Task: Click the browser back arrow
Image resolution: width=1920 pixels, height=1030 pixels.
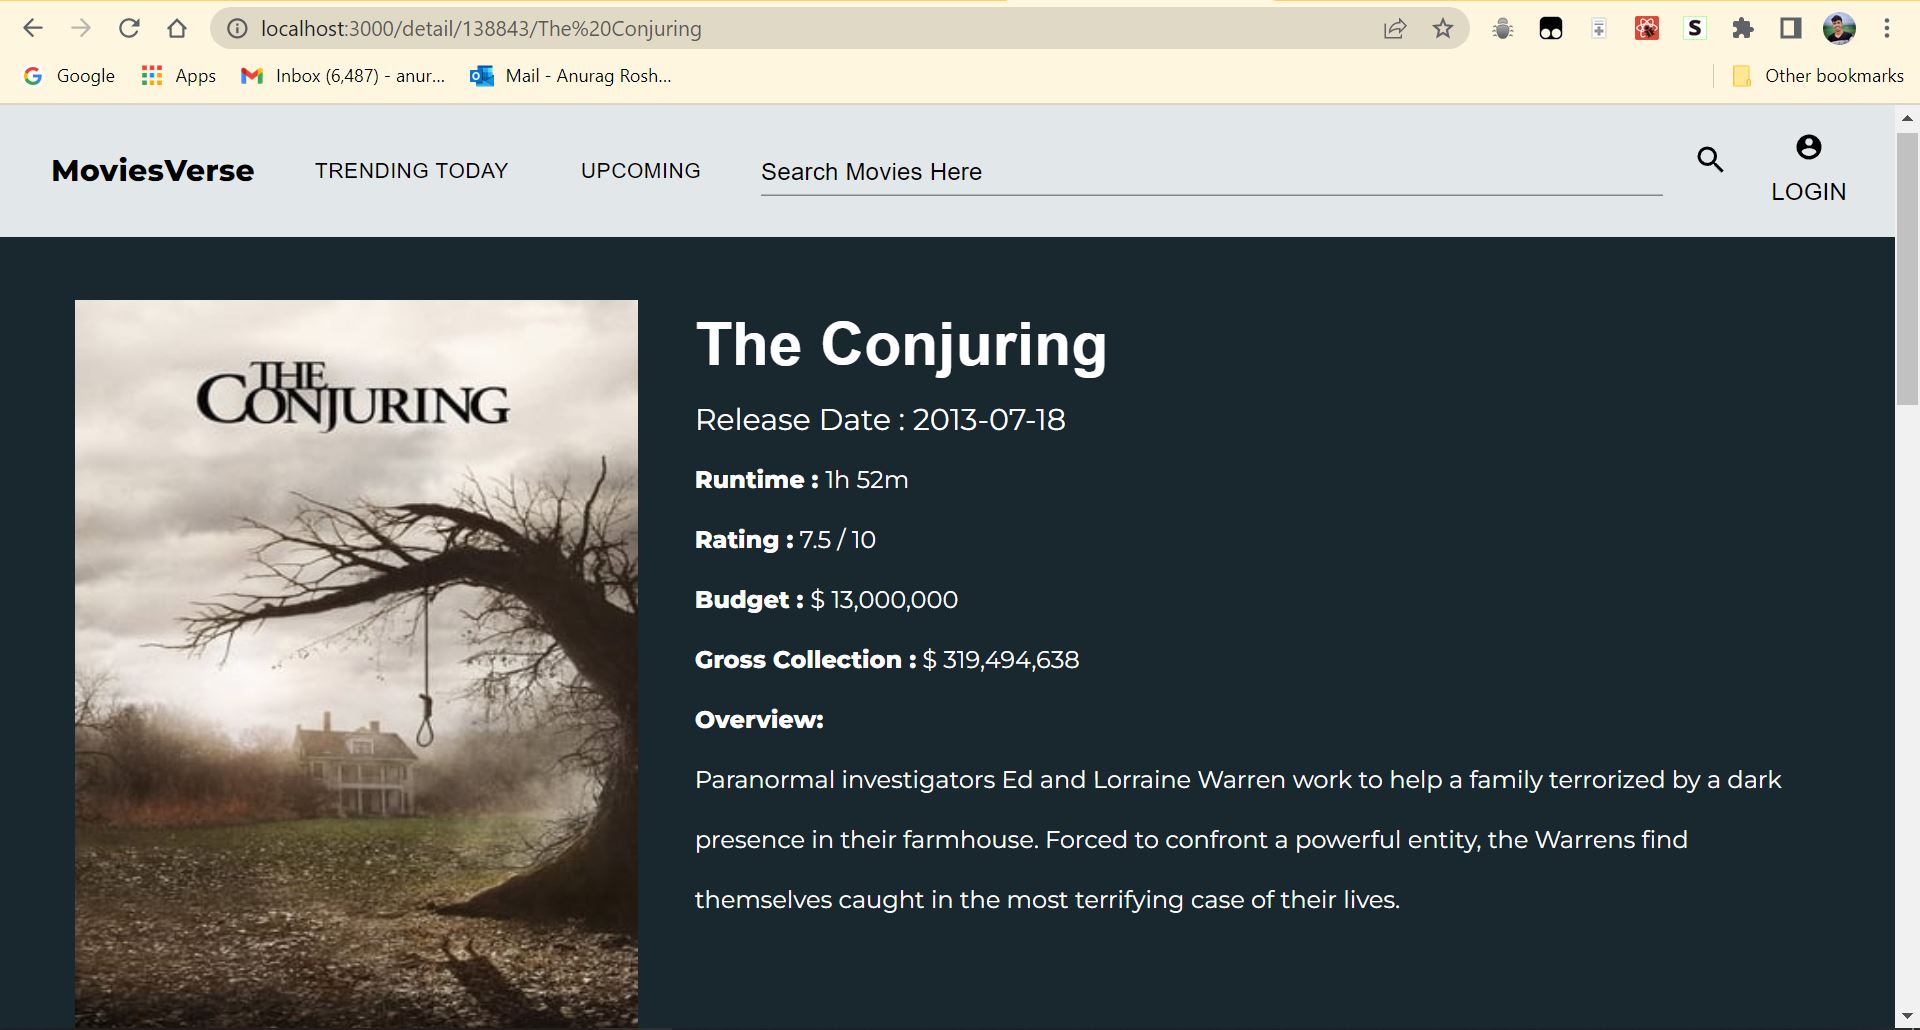Action: [33, 28]
